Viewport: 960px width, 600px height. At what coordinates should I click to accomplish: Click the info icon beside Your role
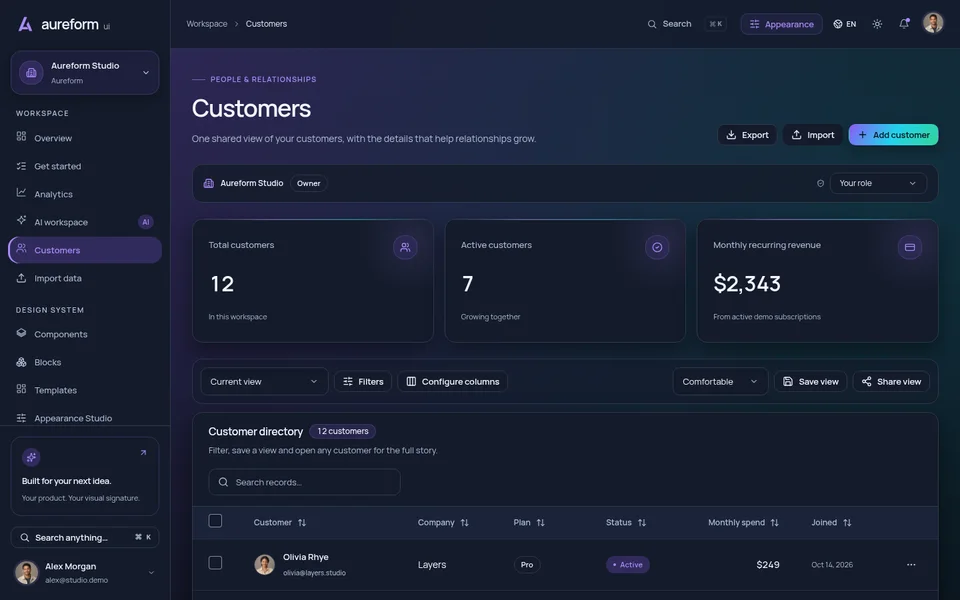pos(820,183)
